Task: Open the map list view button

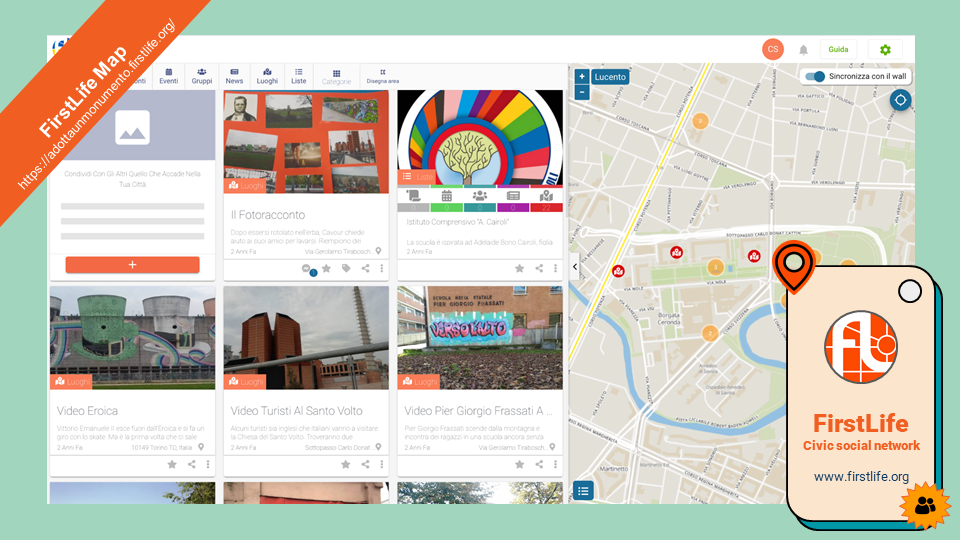Action: point(584,490)
